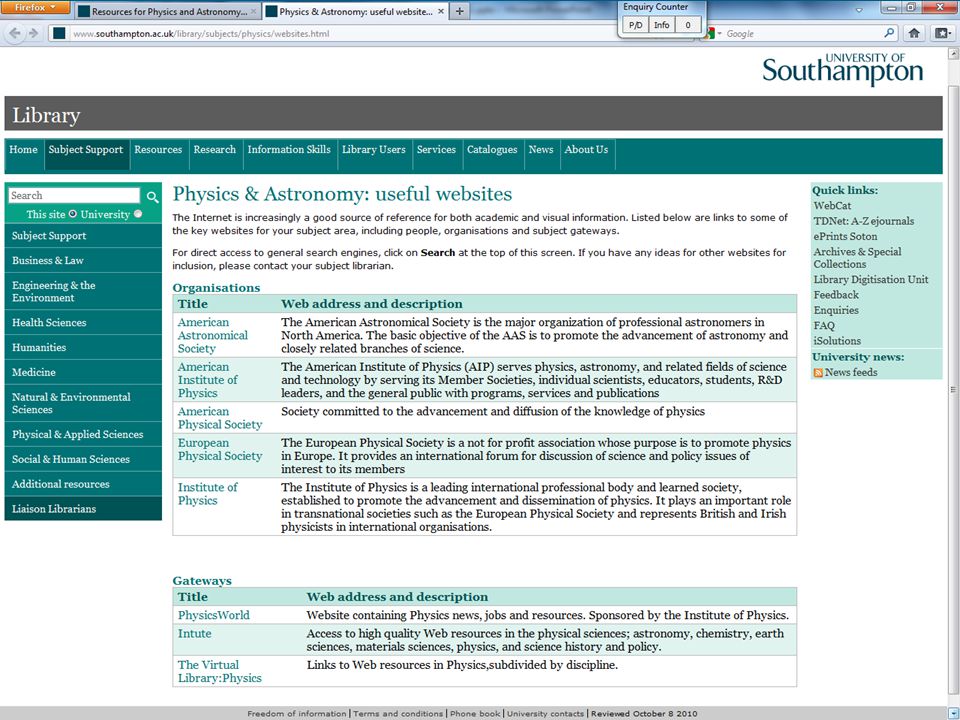960x720 pixels.
Task: Go forward to the next page
Action: (34, 34)
